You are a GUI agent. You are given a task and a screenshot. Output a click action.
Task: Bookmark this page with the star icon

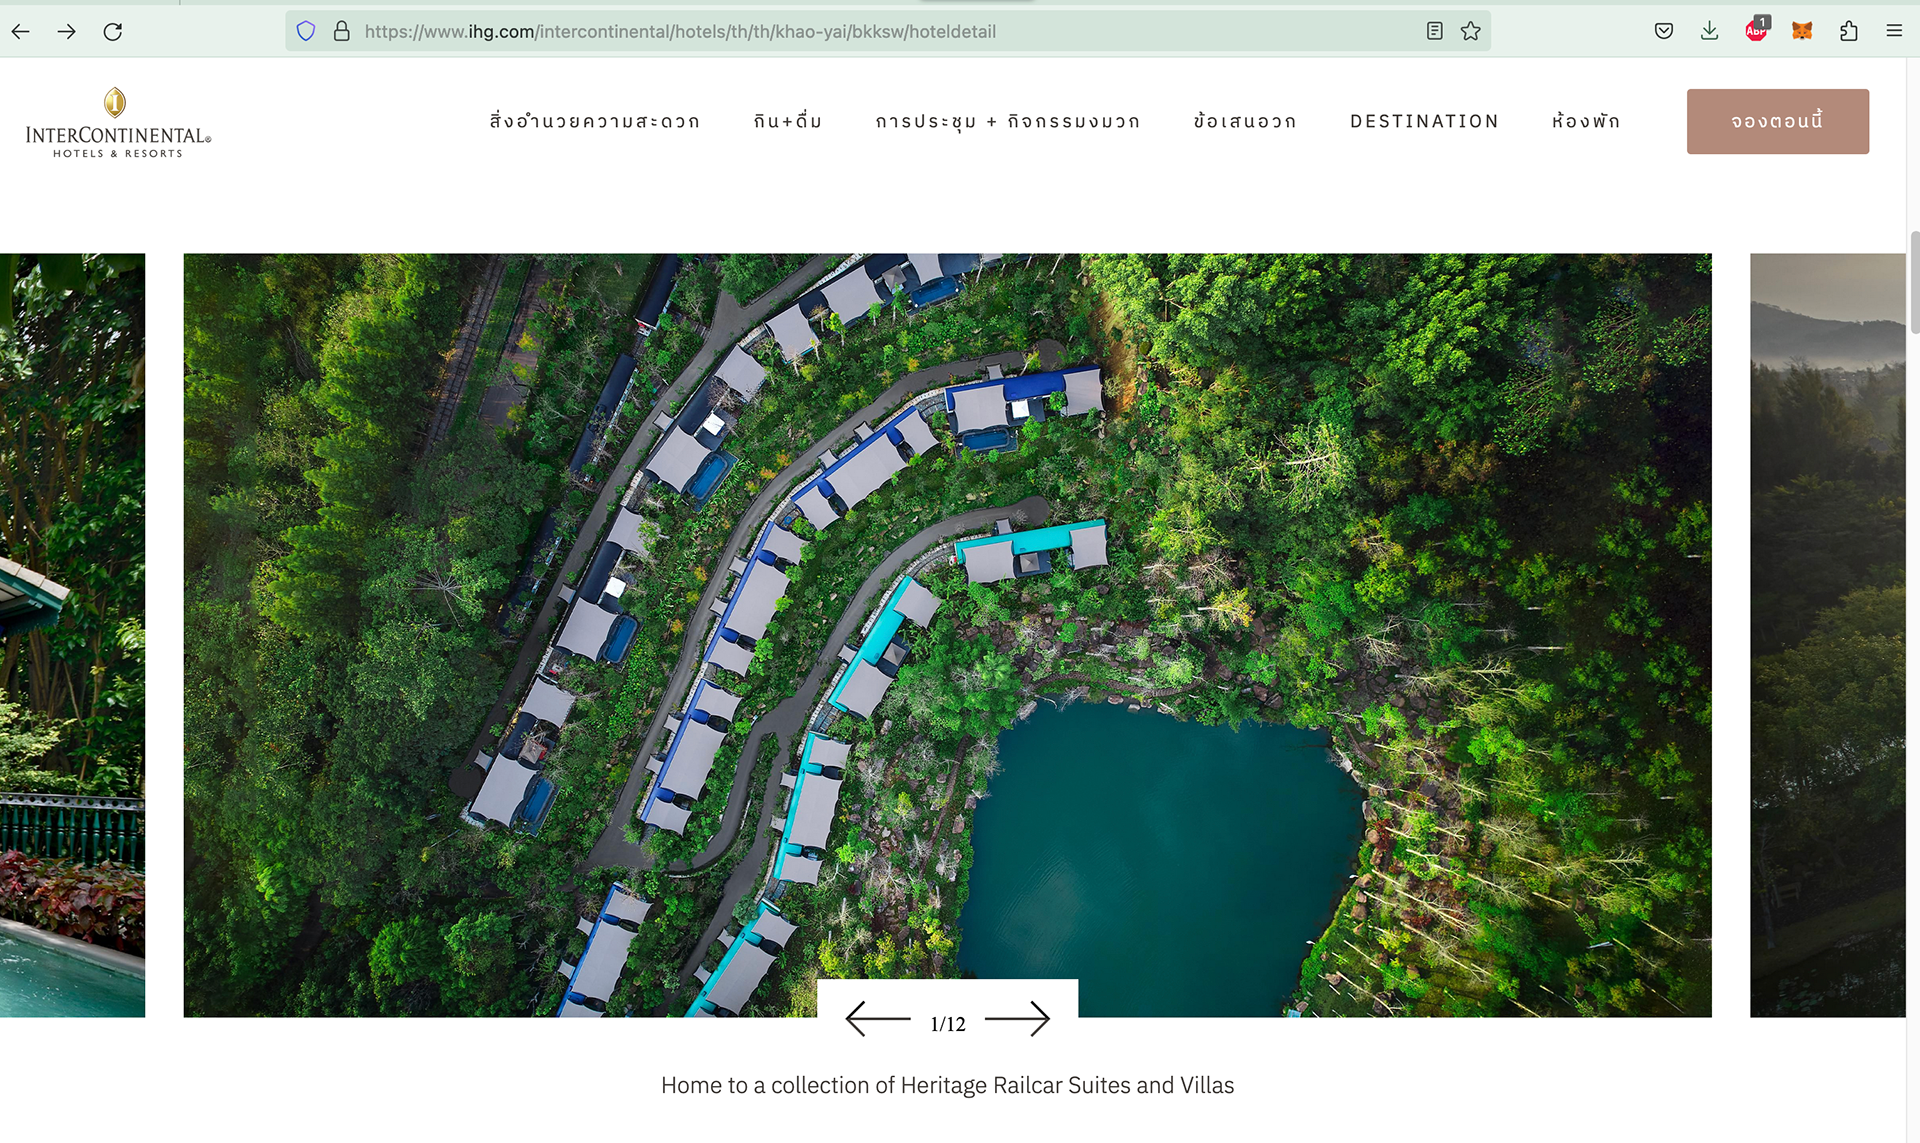pos(1471,31)
